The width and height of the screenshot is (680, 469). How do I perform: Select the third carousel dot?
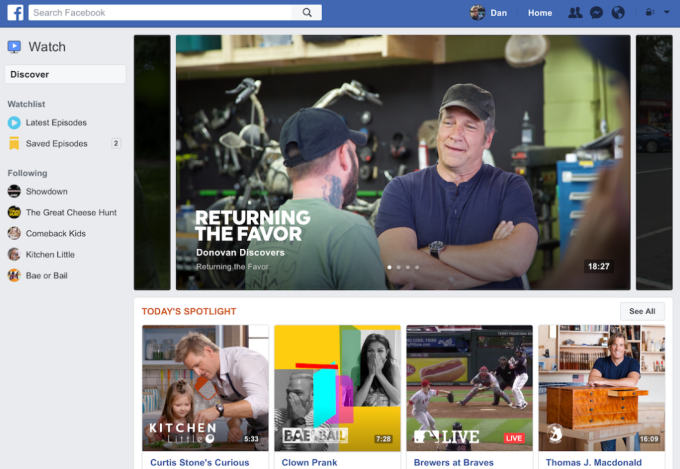408,267
